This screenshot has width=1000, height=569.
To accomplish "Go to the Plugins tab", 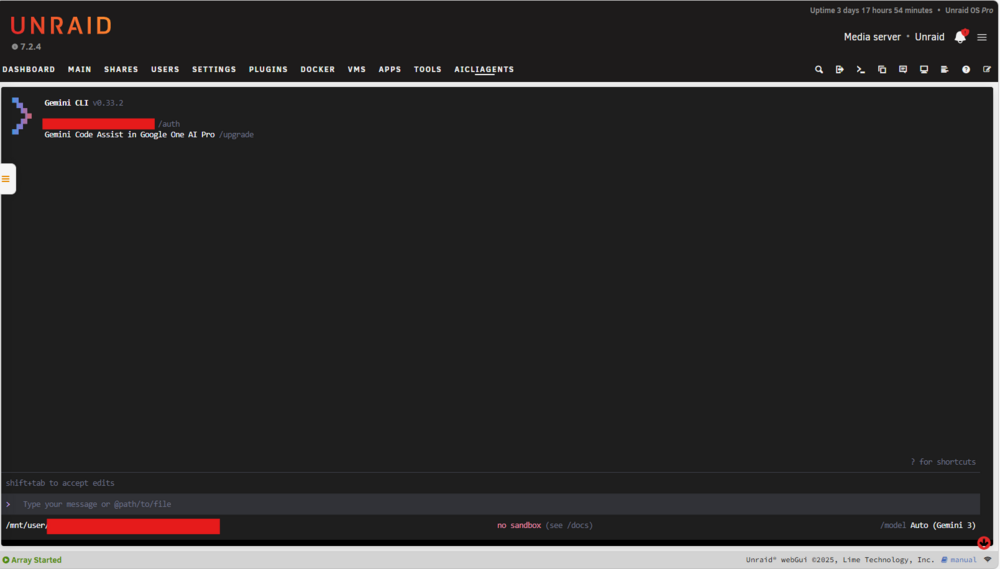I will 268,70.
